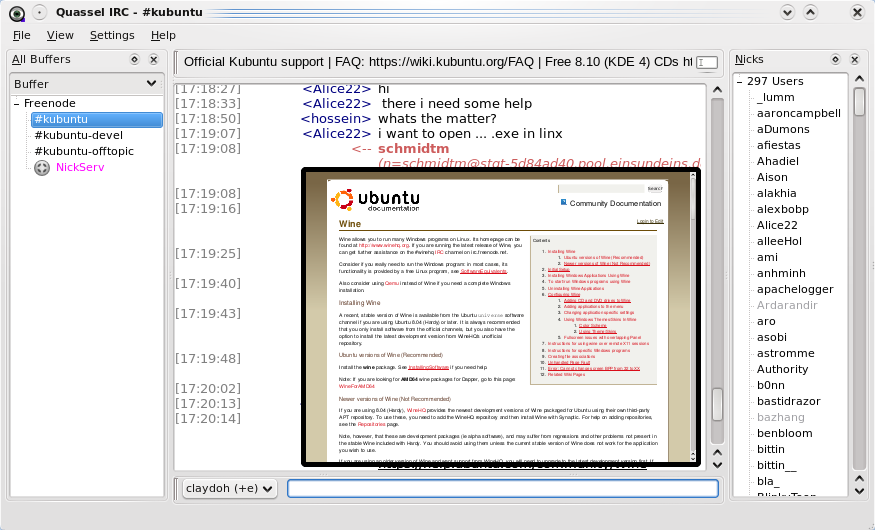The height and width of the screenshot is (530, 875).
Task: Click the nick list scrollbar handle
Action: (x=859, y=101)
